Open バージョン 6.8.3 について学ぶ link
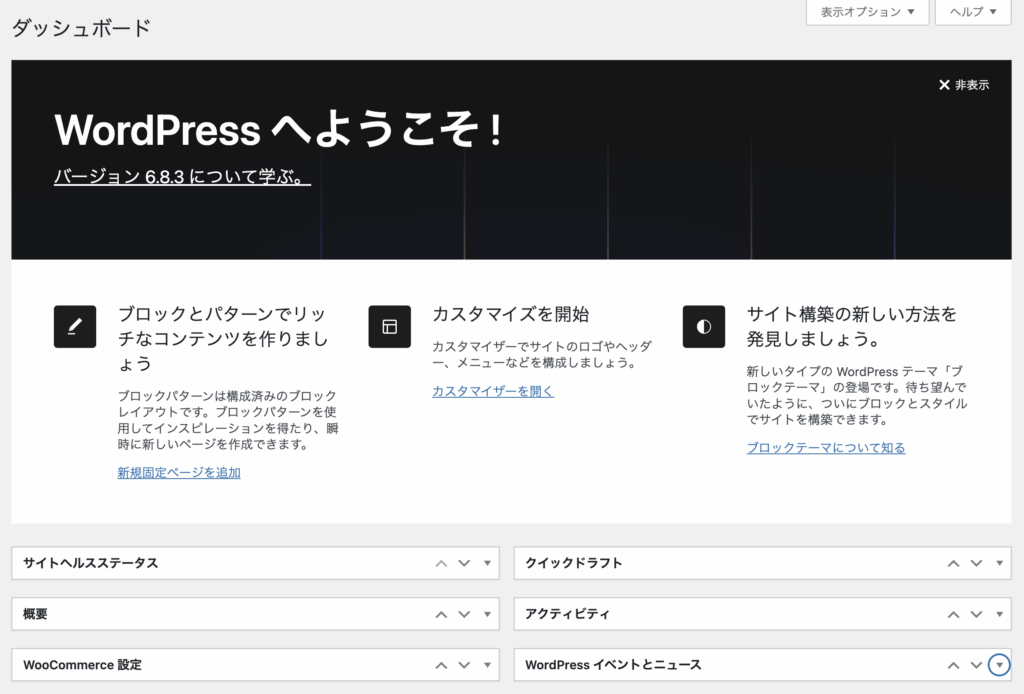 click(182, 177)
